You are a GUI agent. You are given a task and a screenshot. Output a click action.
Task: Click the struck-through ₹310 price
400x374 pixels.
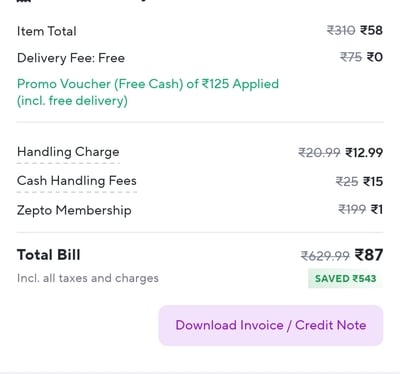(x=341, y=30)
